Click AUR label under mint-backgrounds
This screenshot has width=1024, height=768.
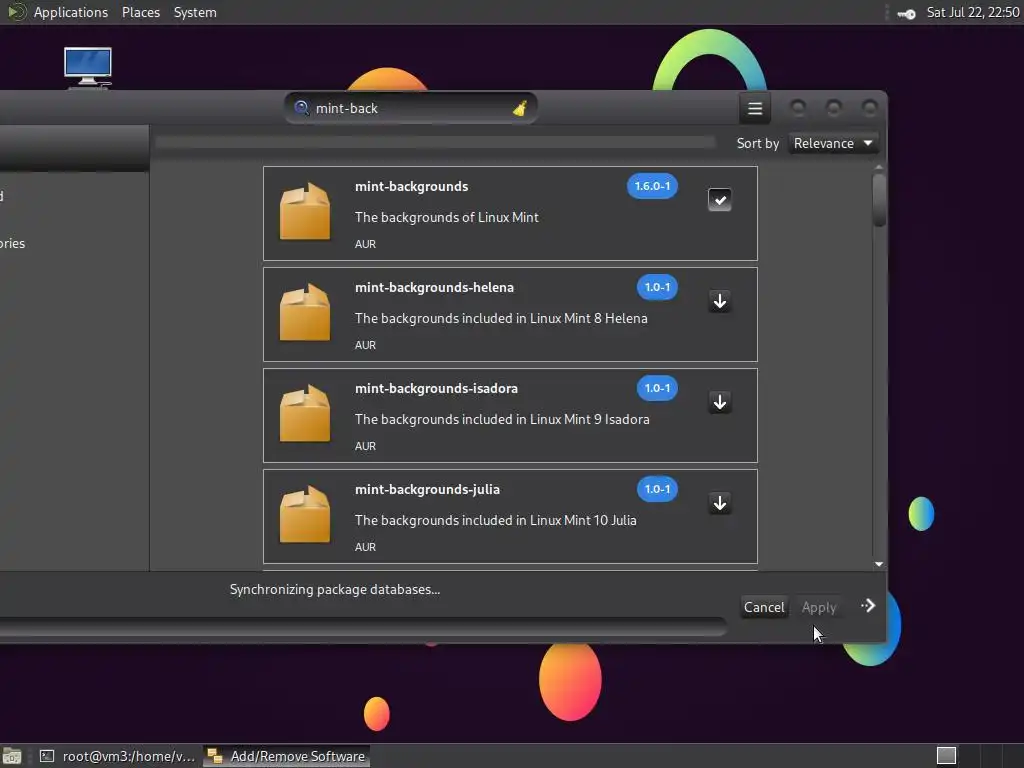tap(365, 244)
